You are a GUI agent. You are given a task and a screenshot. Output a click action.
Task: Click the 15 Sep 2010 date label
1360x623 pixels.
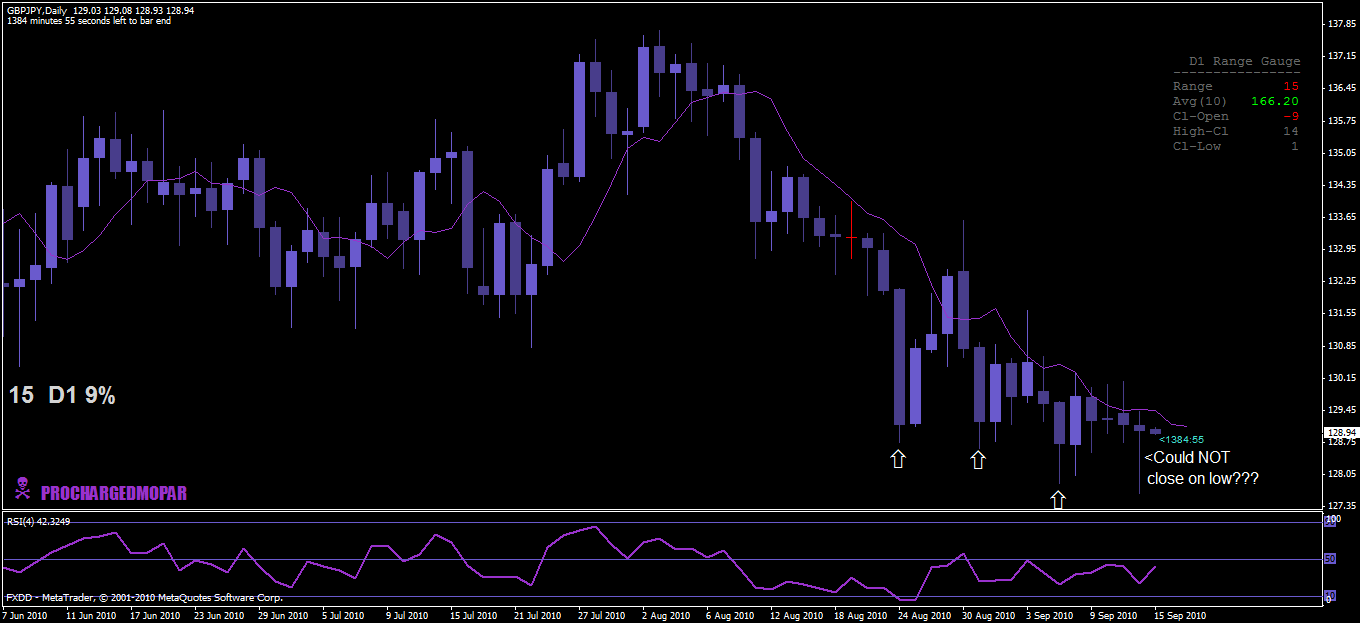[x=1180, y=616]
